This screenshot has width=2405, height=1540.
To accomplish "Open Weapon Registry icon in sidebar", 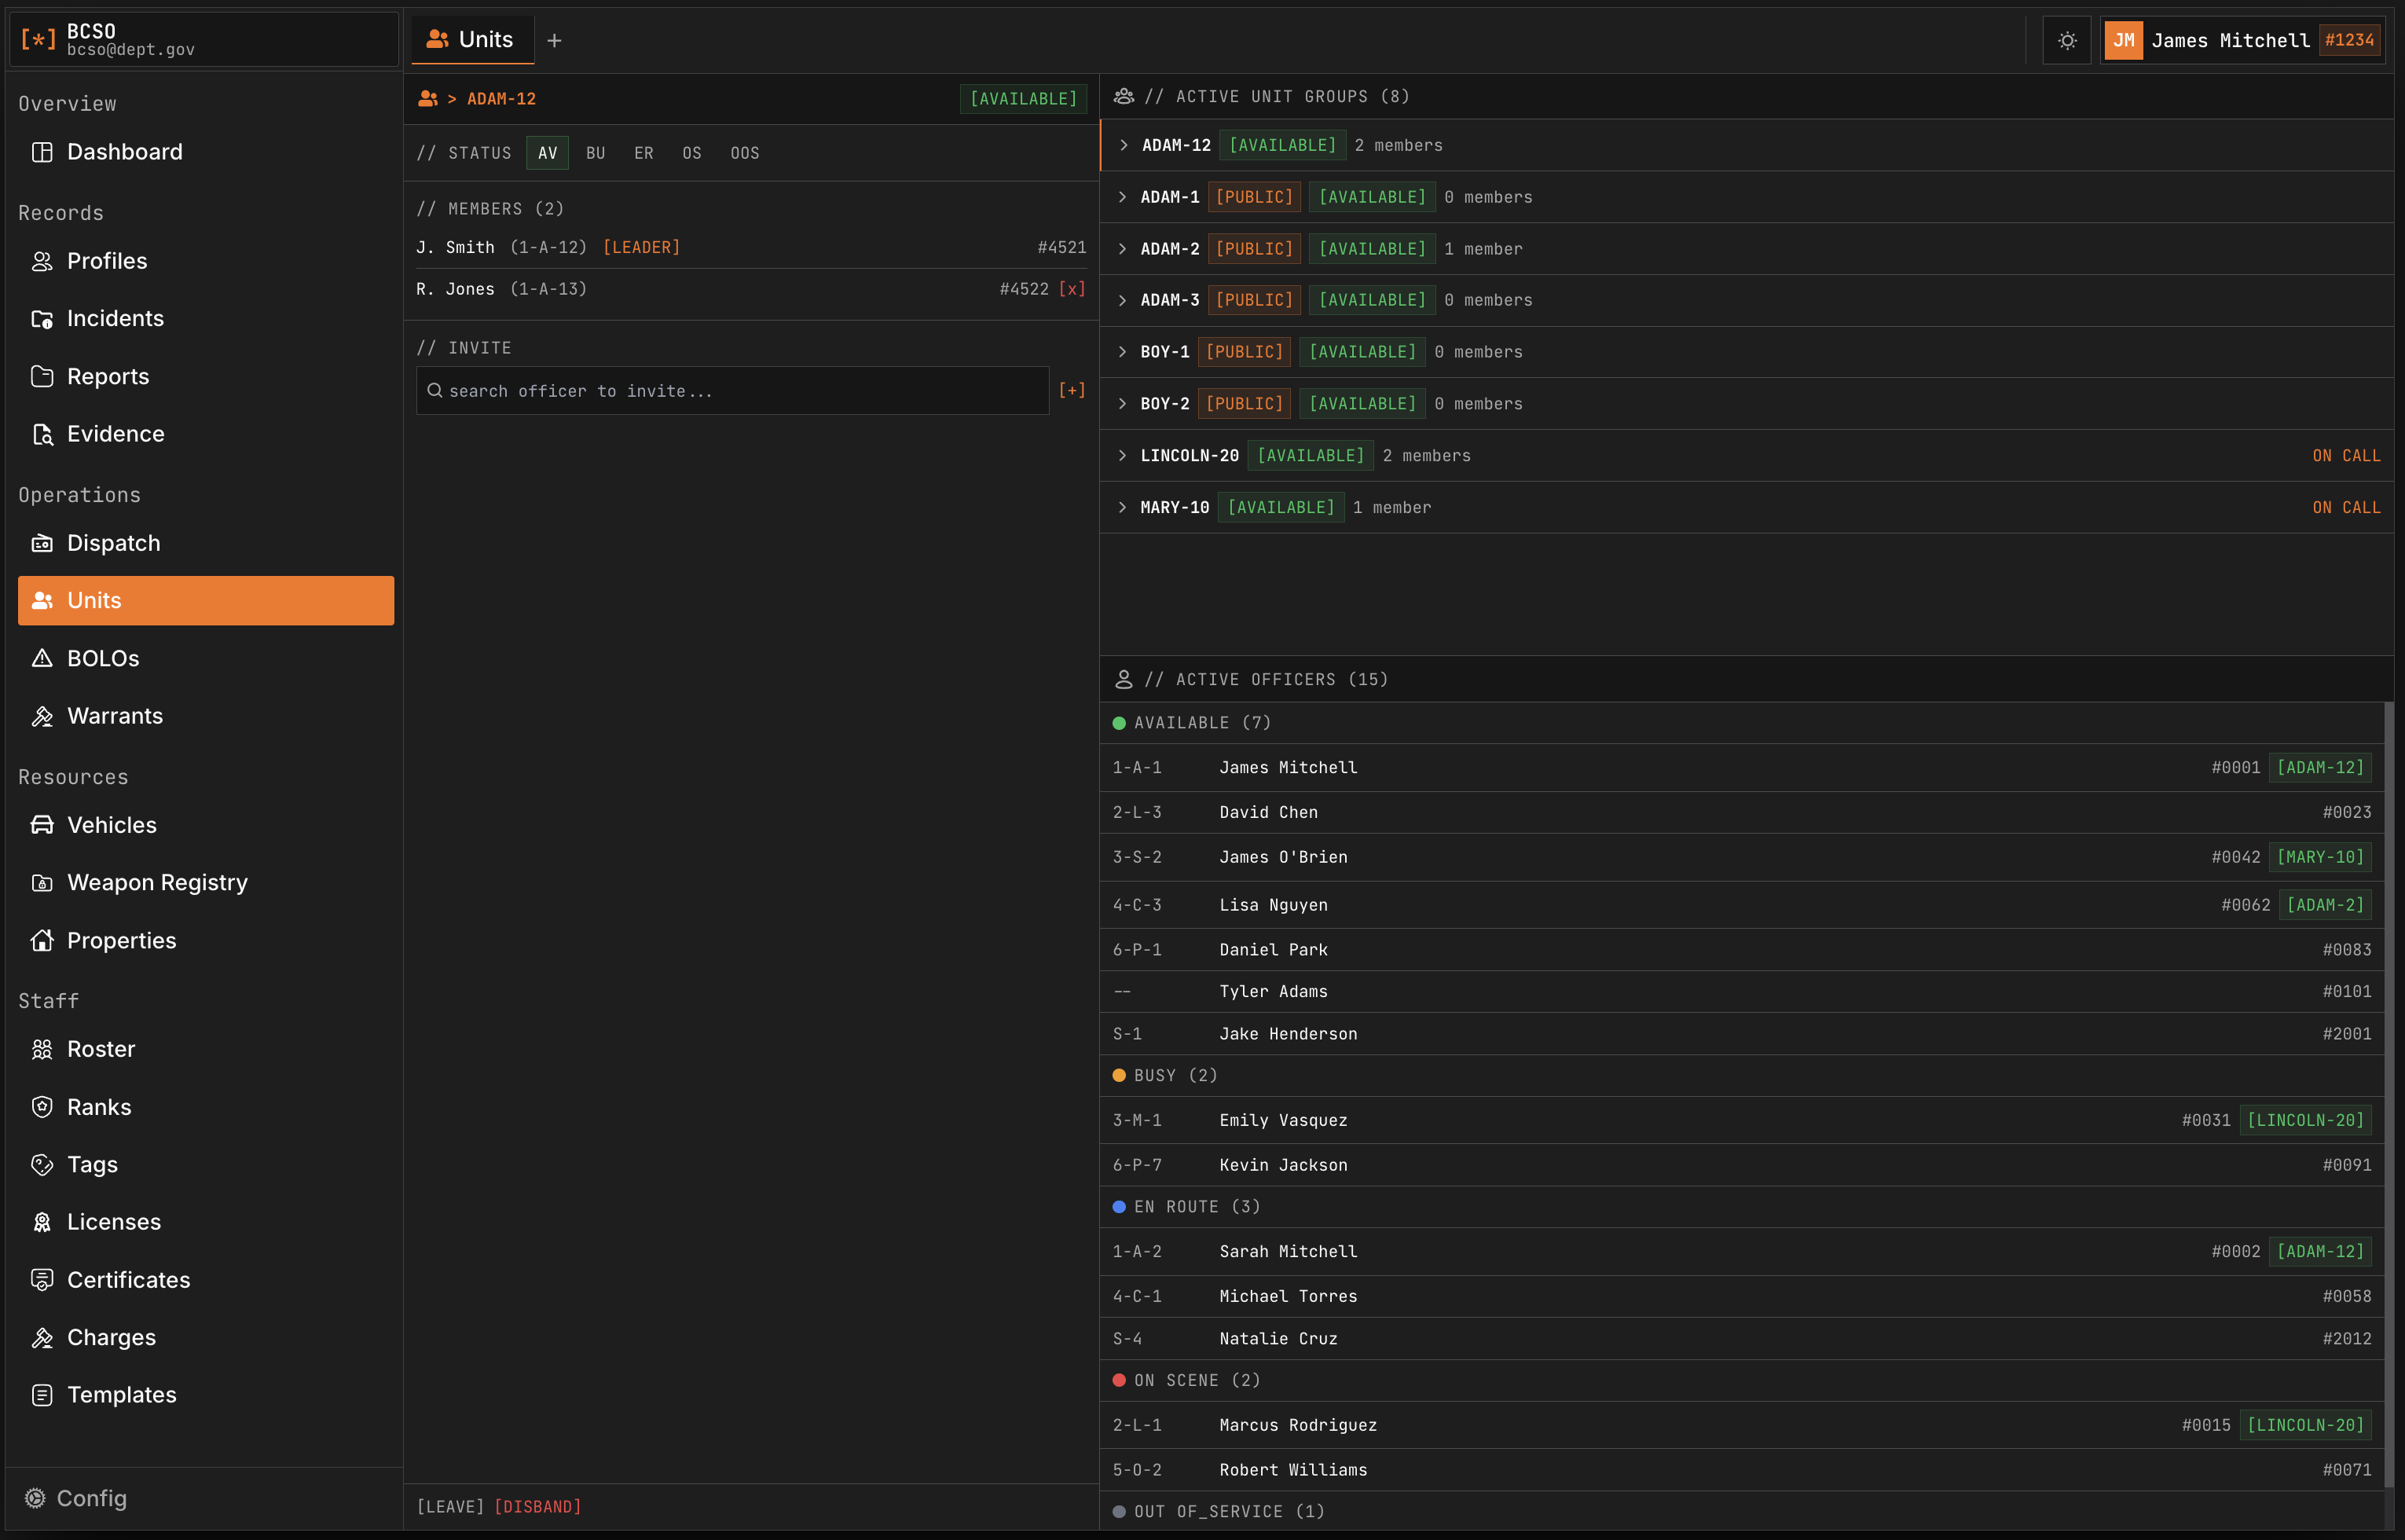I will [x=42, y=882].
